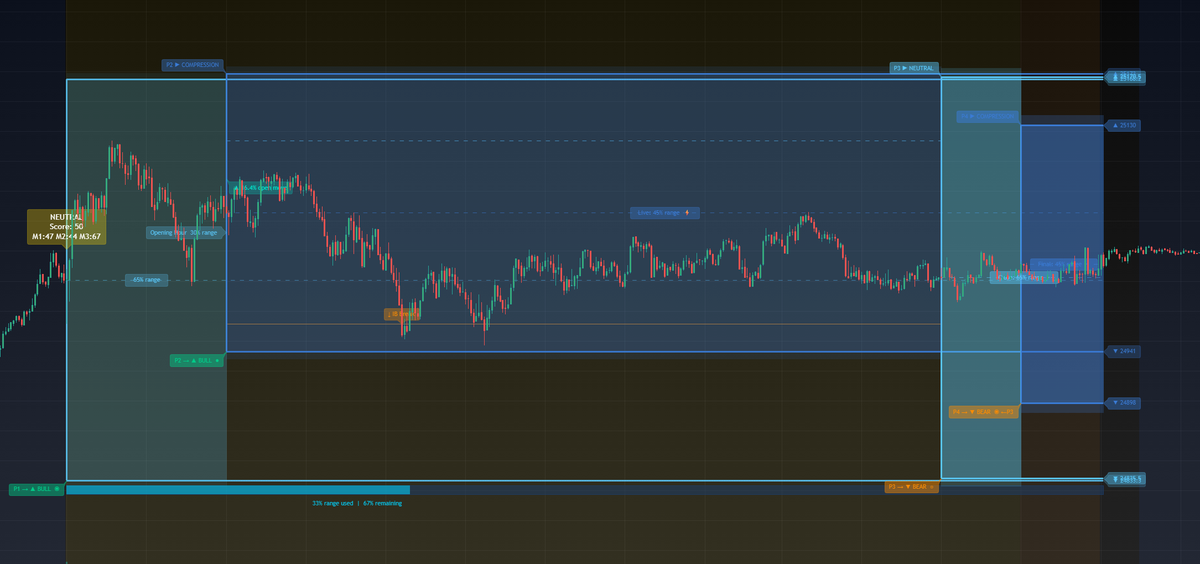The image size is (1200, 564).
Task: Click the orange IB break marker
Action: (x=402, y=314)
